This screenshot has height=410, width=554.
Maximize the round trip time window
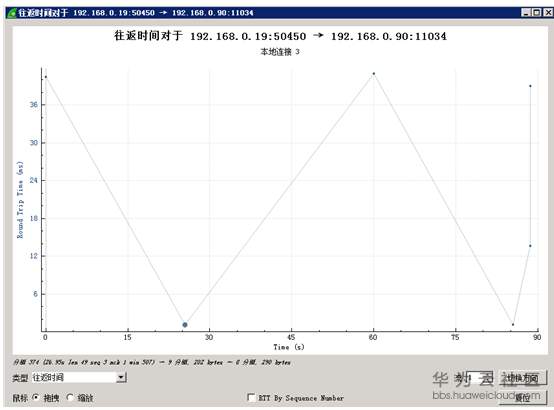pyautogui.click(x=537, y=13)
